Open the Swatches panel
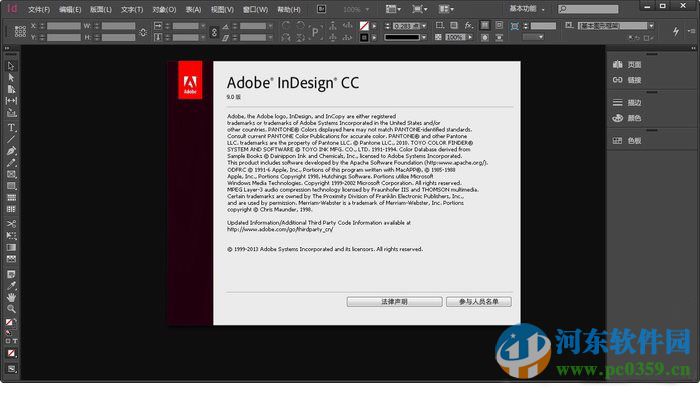 (x=627, y=141)
